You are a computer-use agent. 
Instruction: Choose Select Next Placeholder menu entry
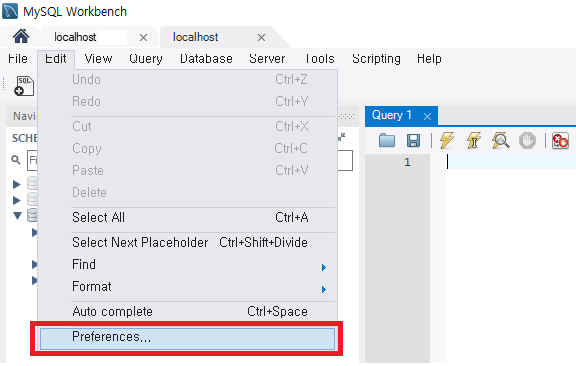pyautogui.click(x=187, y=243)
